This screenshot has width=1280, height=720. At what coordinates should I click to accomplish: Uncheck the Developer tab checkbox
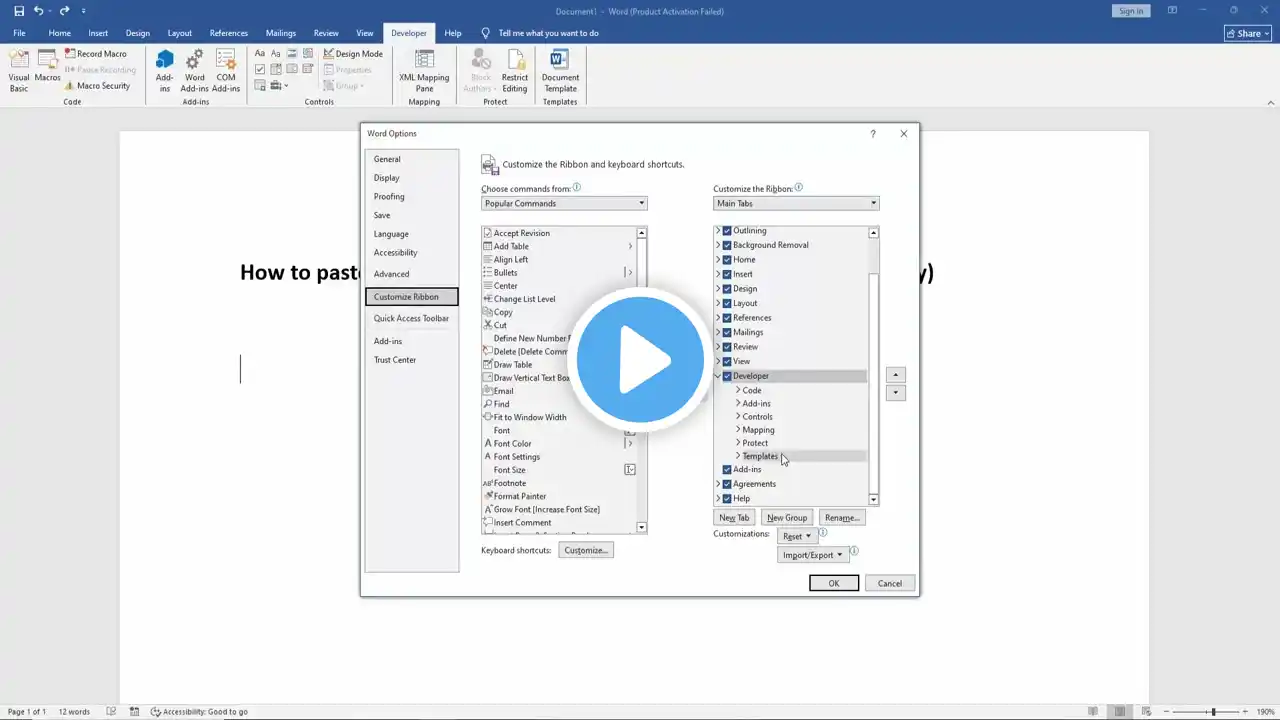click(x=727, y=376)
